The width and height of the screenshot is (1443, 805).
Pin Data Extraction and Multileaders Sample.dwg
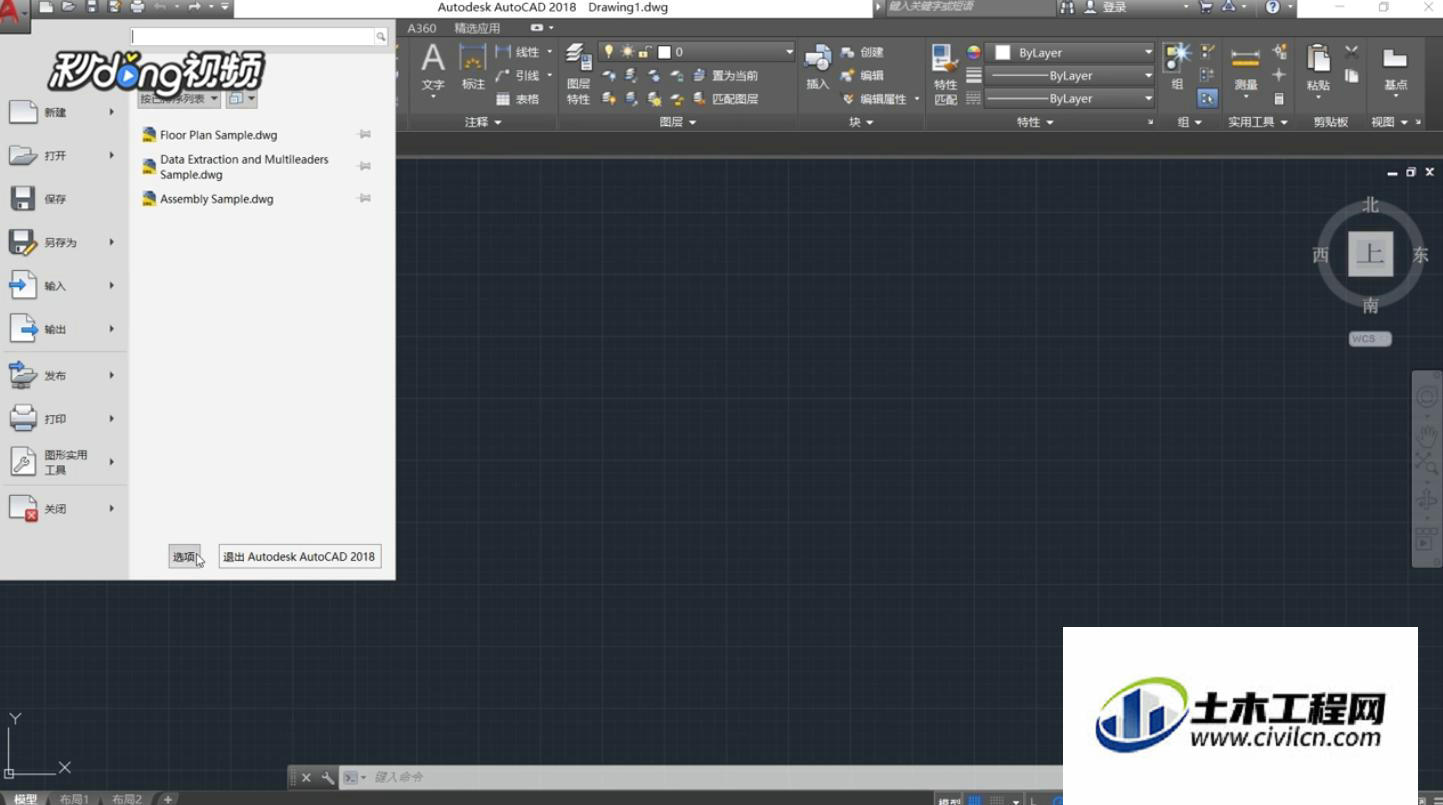click(365, 166)
